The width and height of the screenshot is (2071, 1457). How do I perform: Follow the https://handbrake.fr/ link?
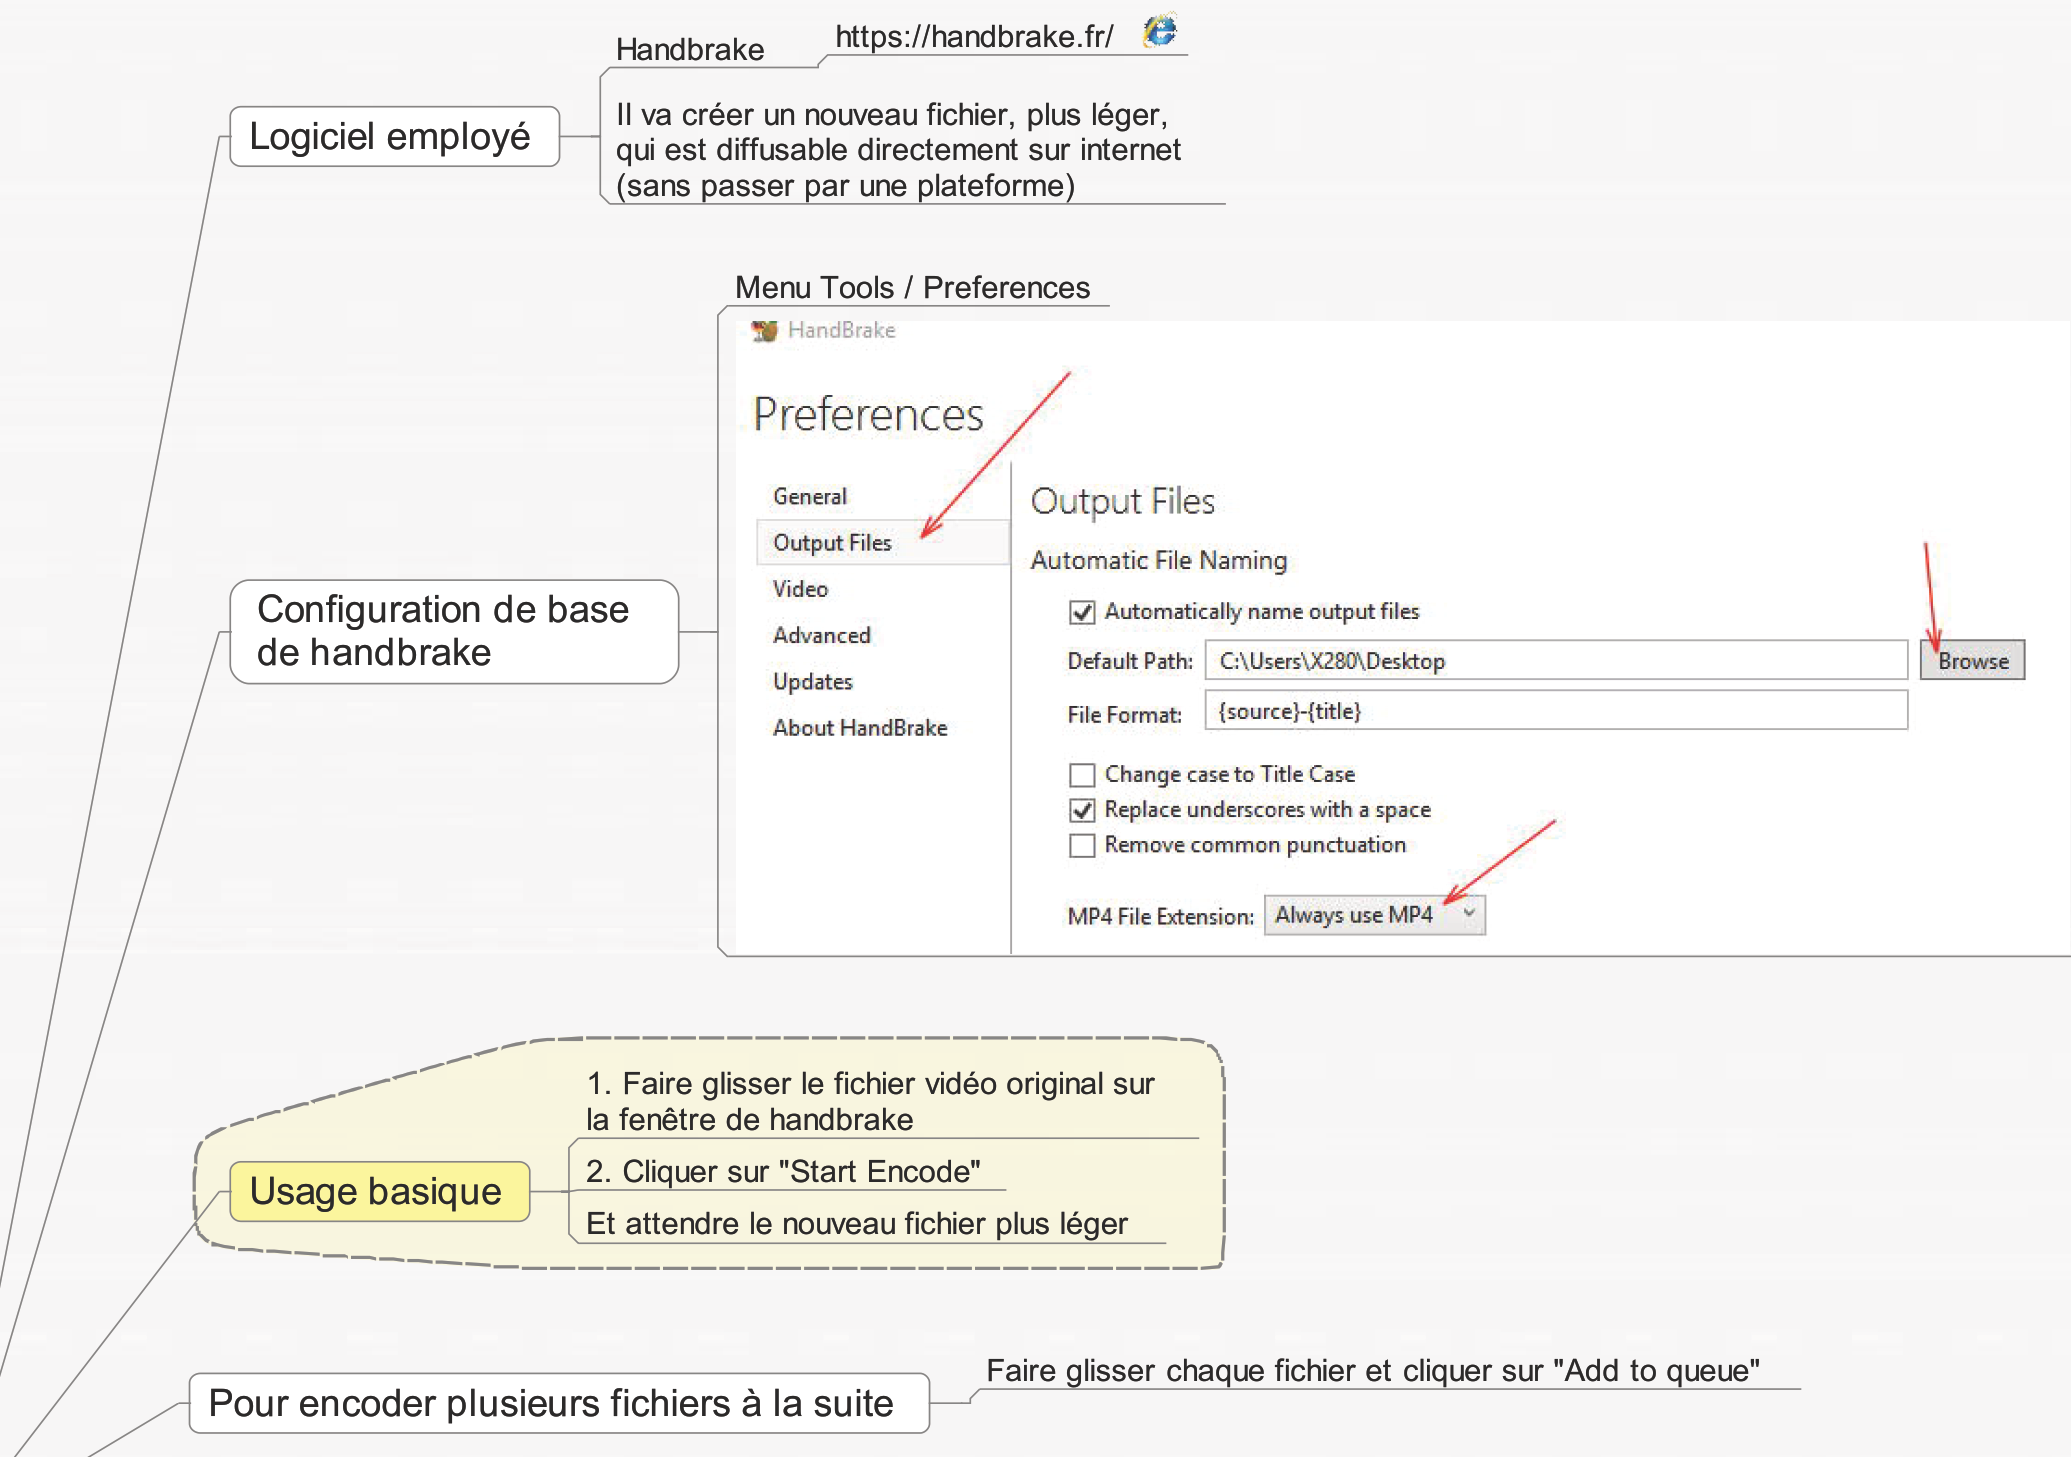[x=974, y=37]
